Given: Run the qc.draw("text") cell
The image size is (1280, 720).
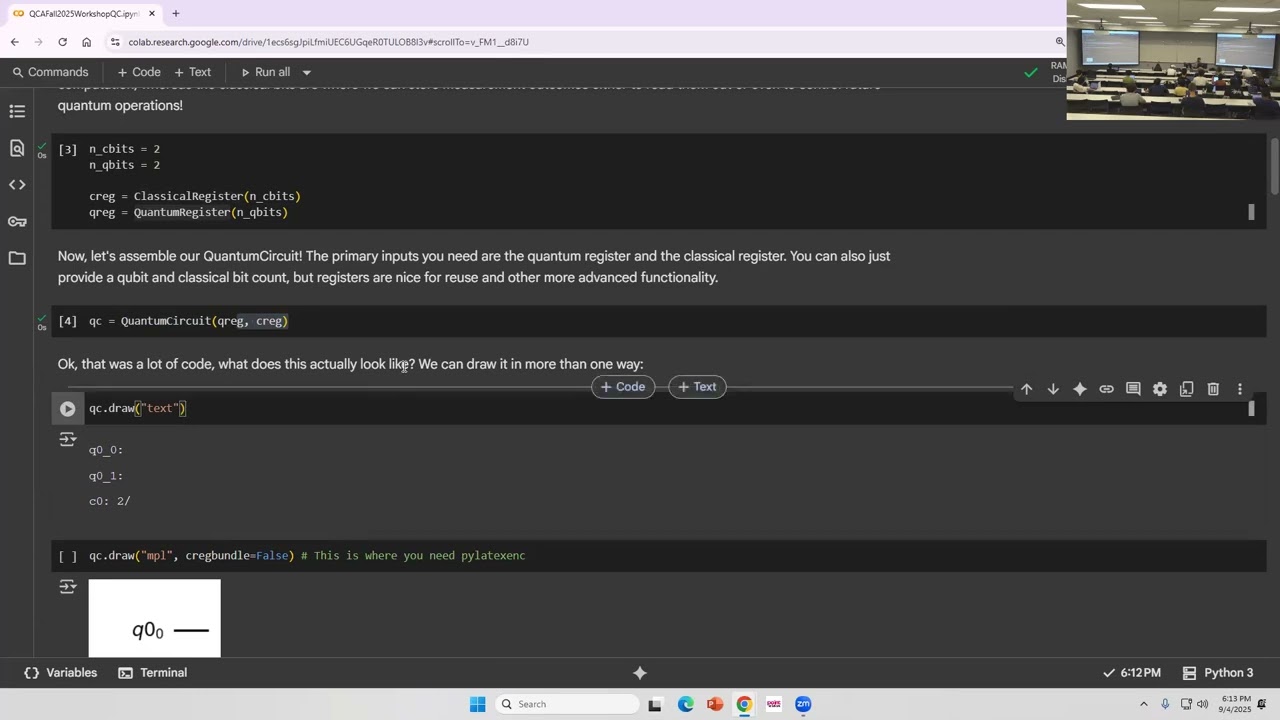Looking at the screenshot, I should [67, 408].
